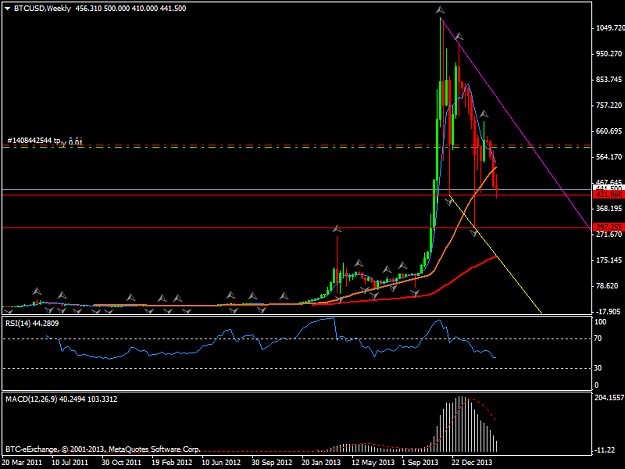Select the fractal arrow above the early 2013 spike

337,229
